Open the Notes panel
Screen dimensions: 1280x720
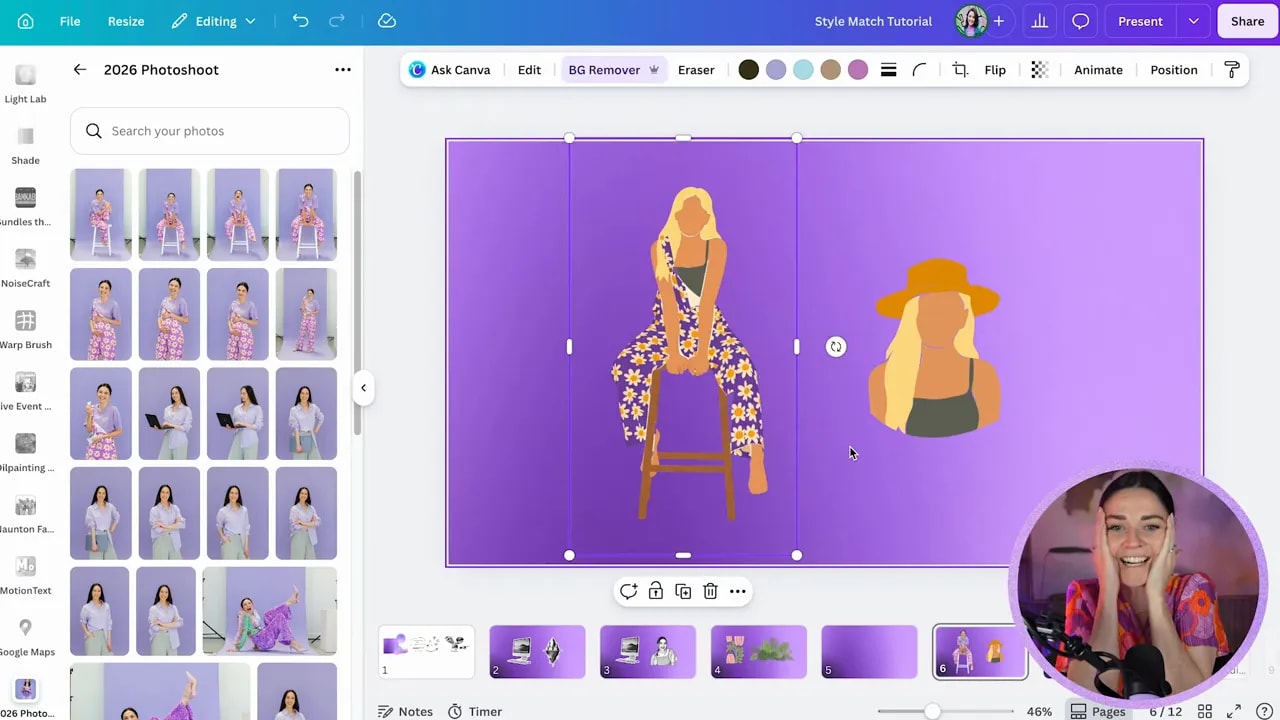point(406,711)
